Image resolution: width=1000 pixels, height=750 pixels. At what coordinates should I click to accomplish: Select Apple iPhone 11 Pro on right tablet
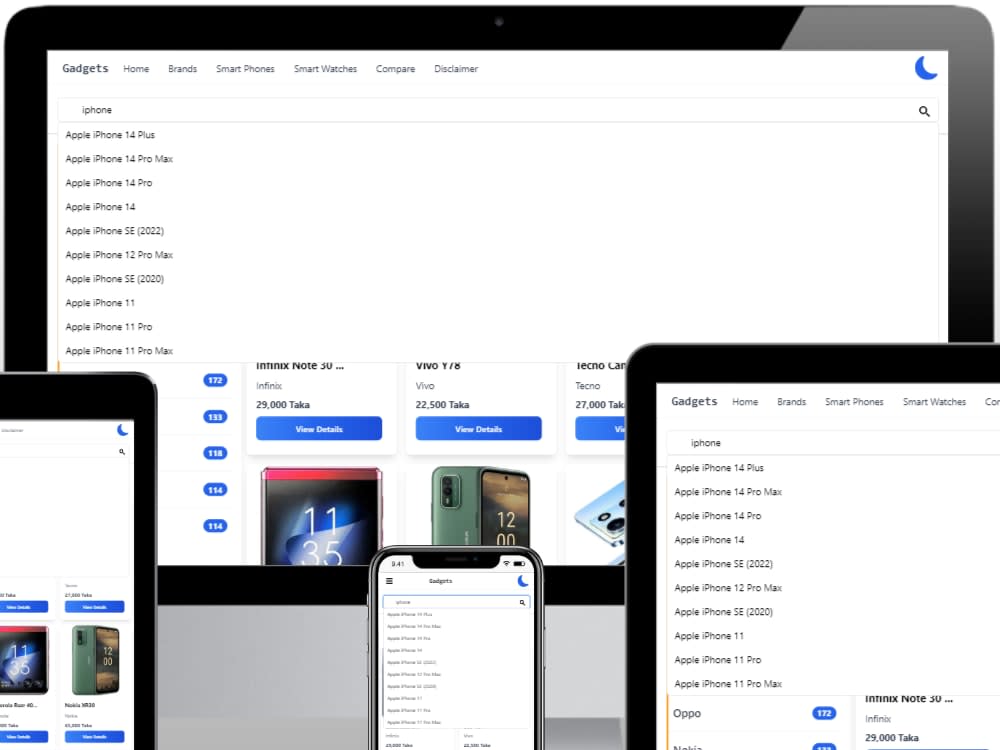point(717,660)
